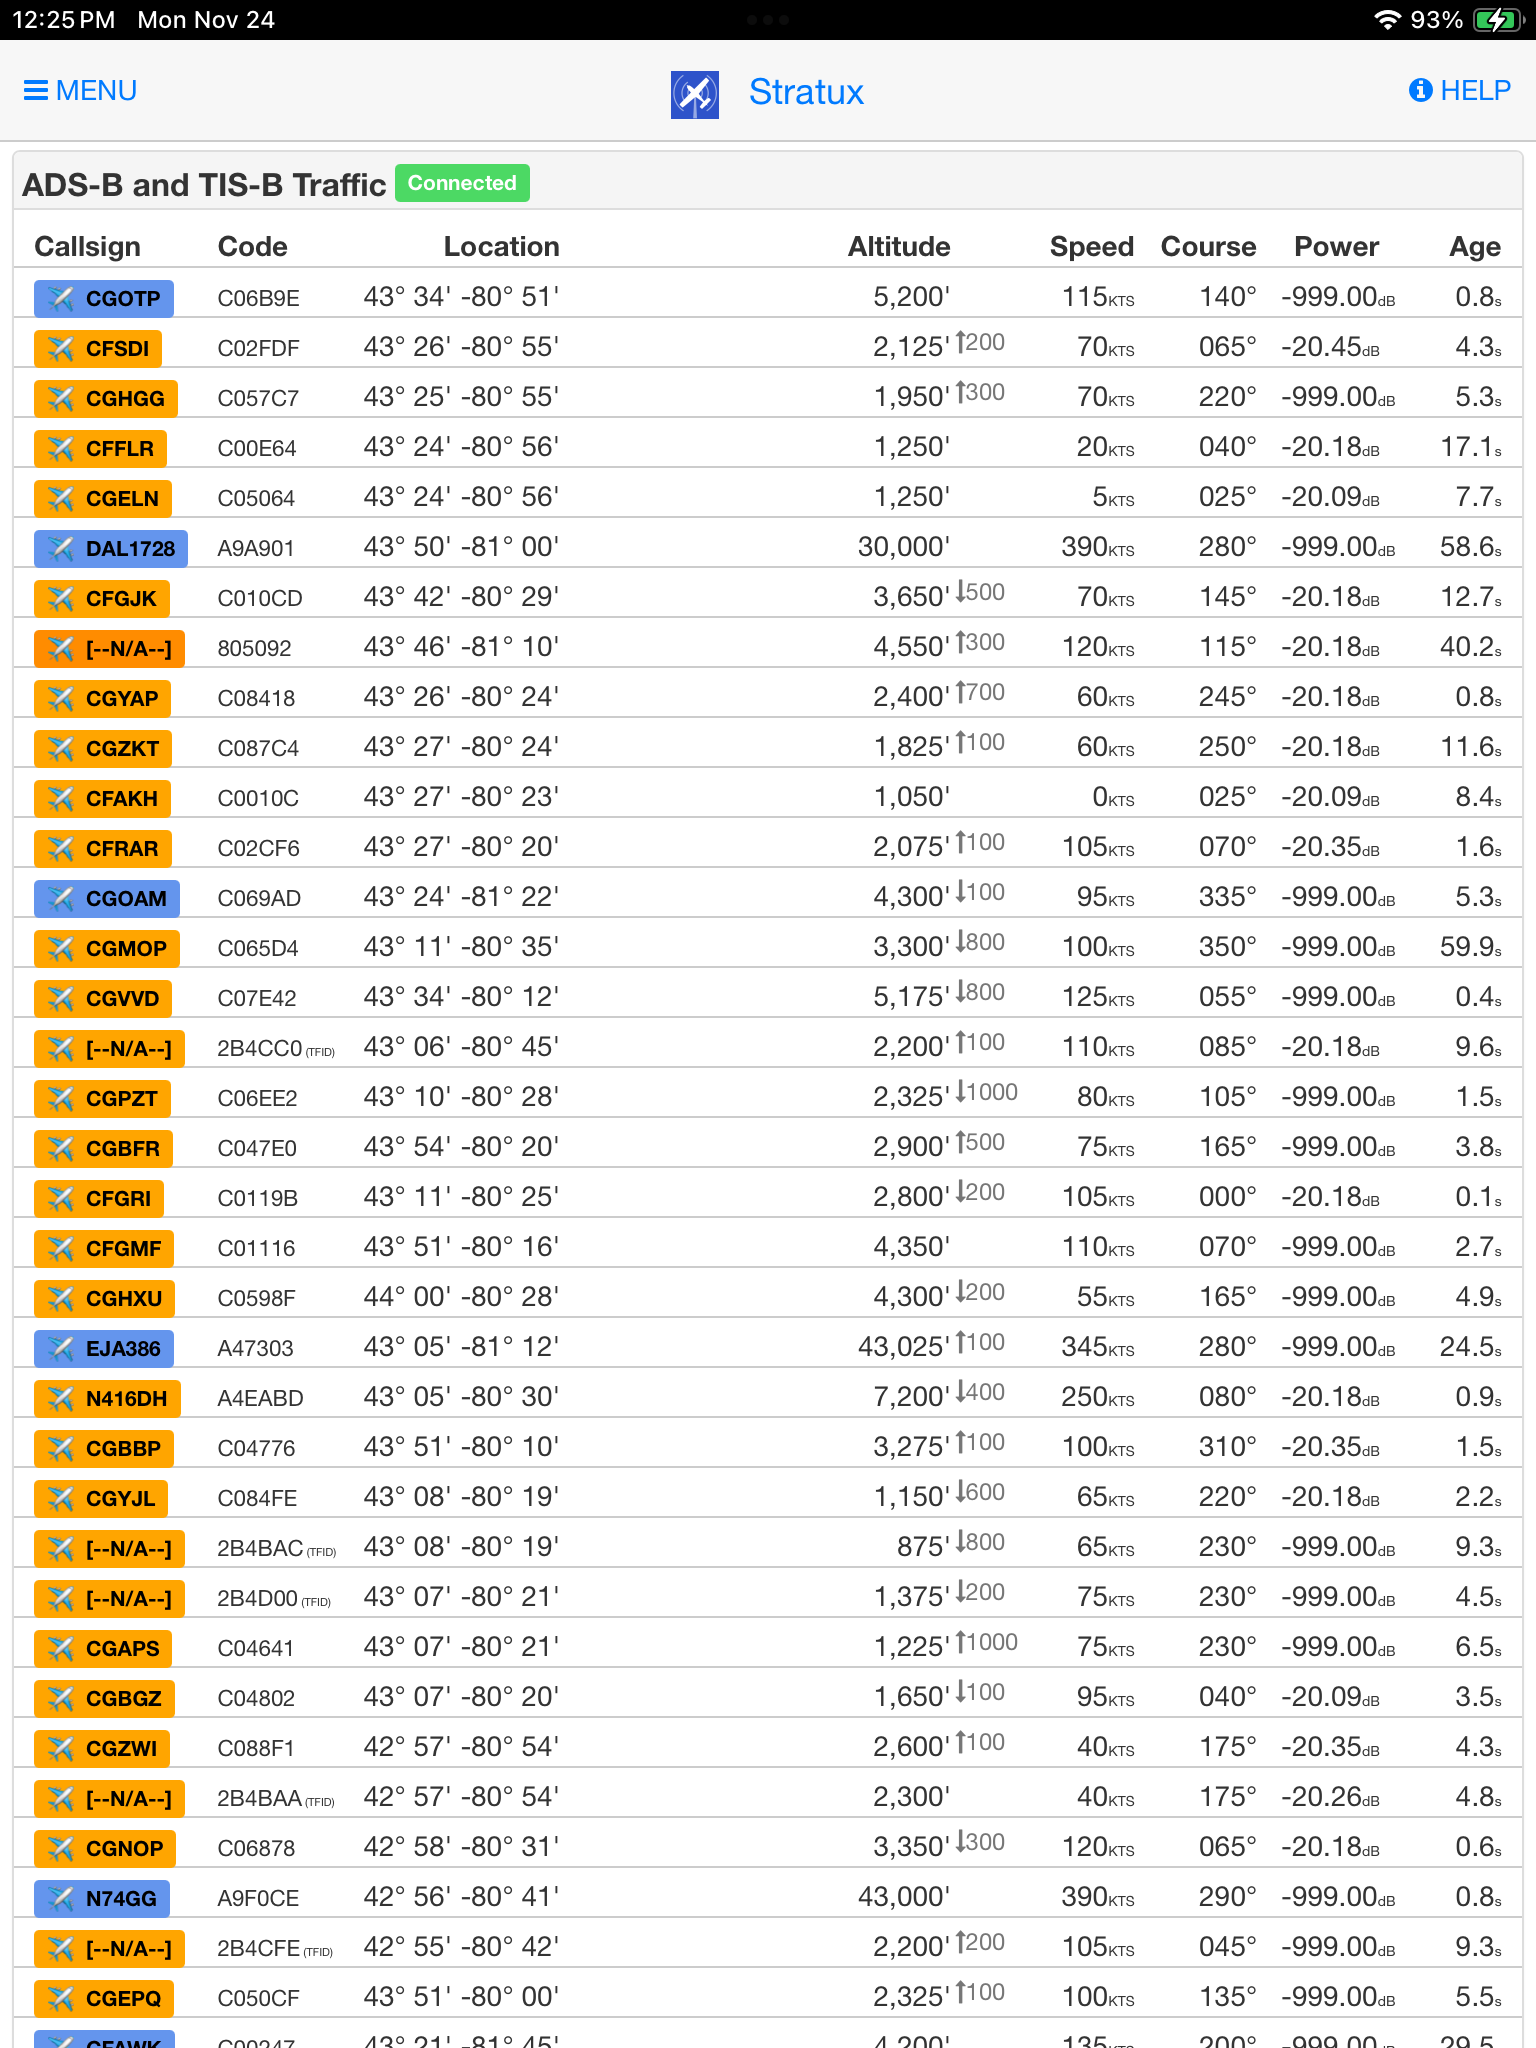Open the HELP info icon
This screenshot has width=1536, height=2048.
1420,91
